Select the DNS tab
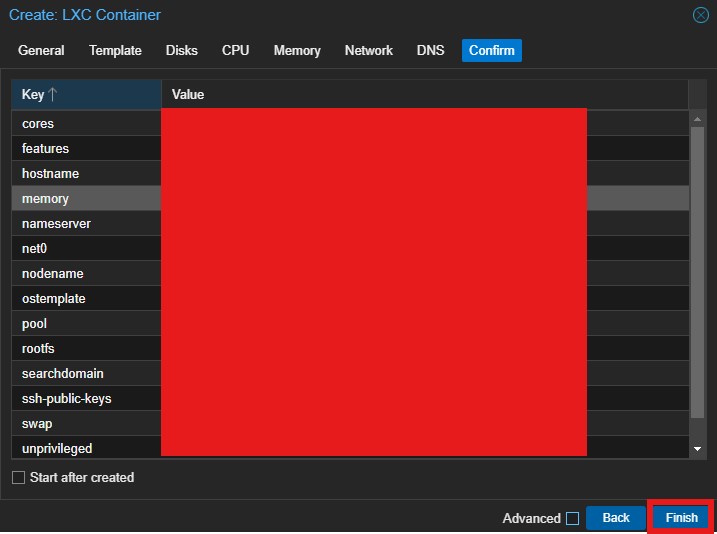Viewport: 717px width, 534px height. point(431,50)
